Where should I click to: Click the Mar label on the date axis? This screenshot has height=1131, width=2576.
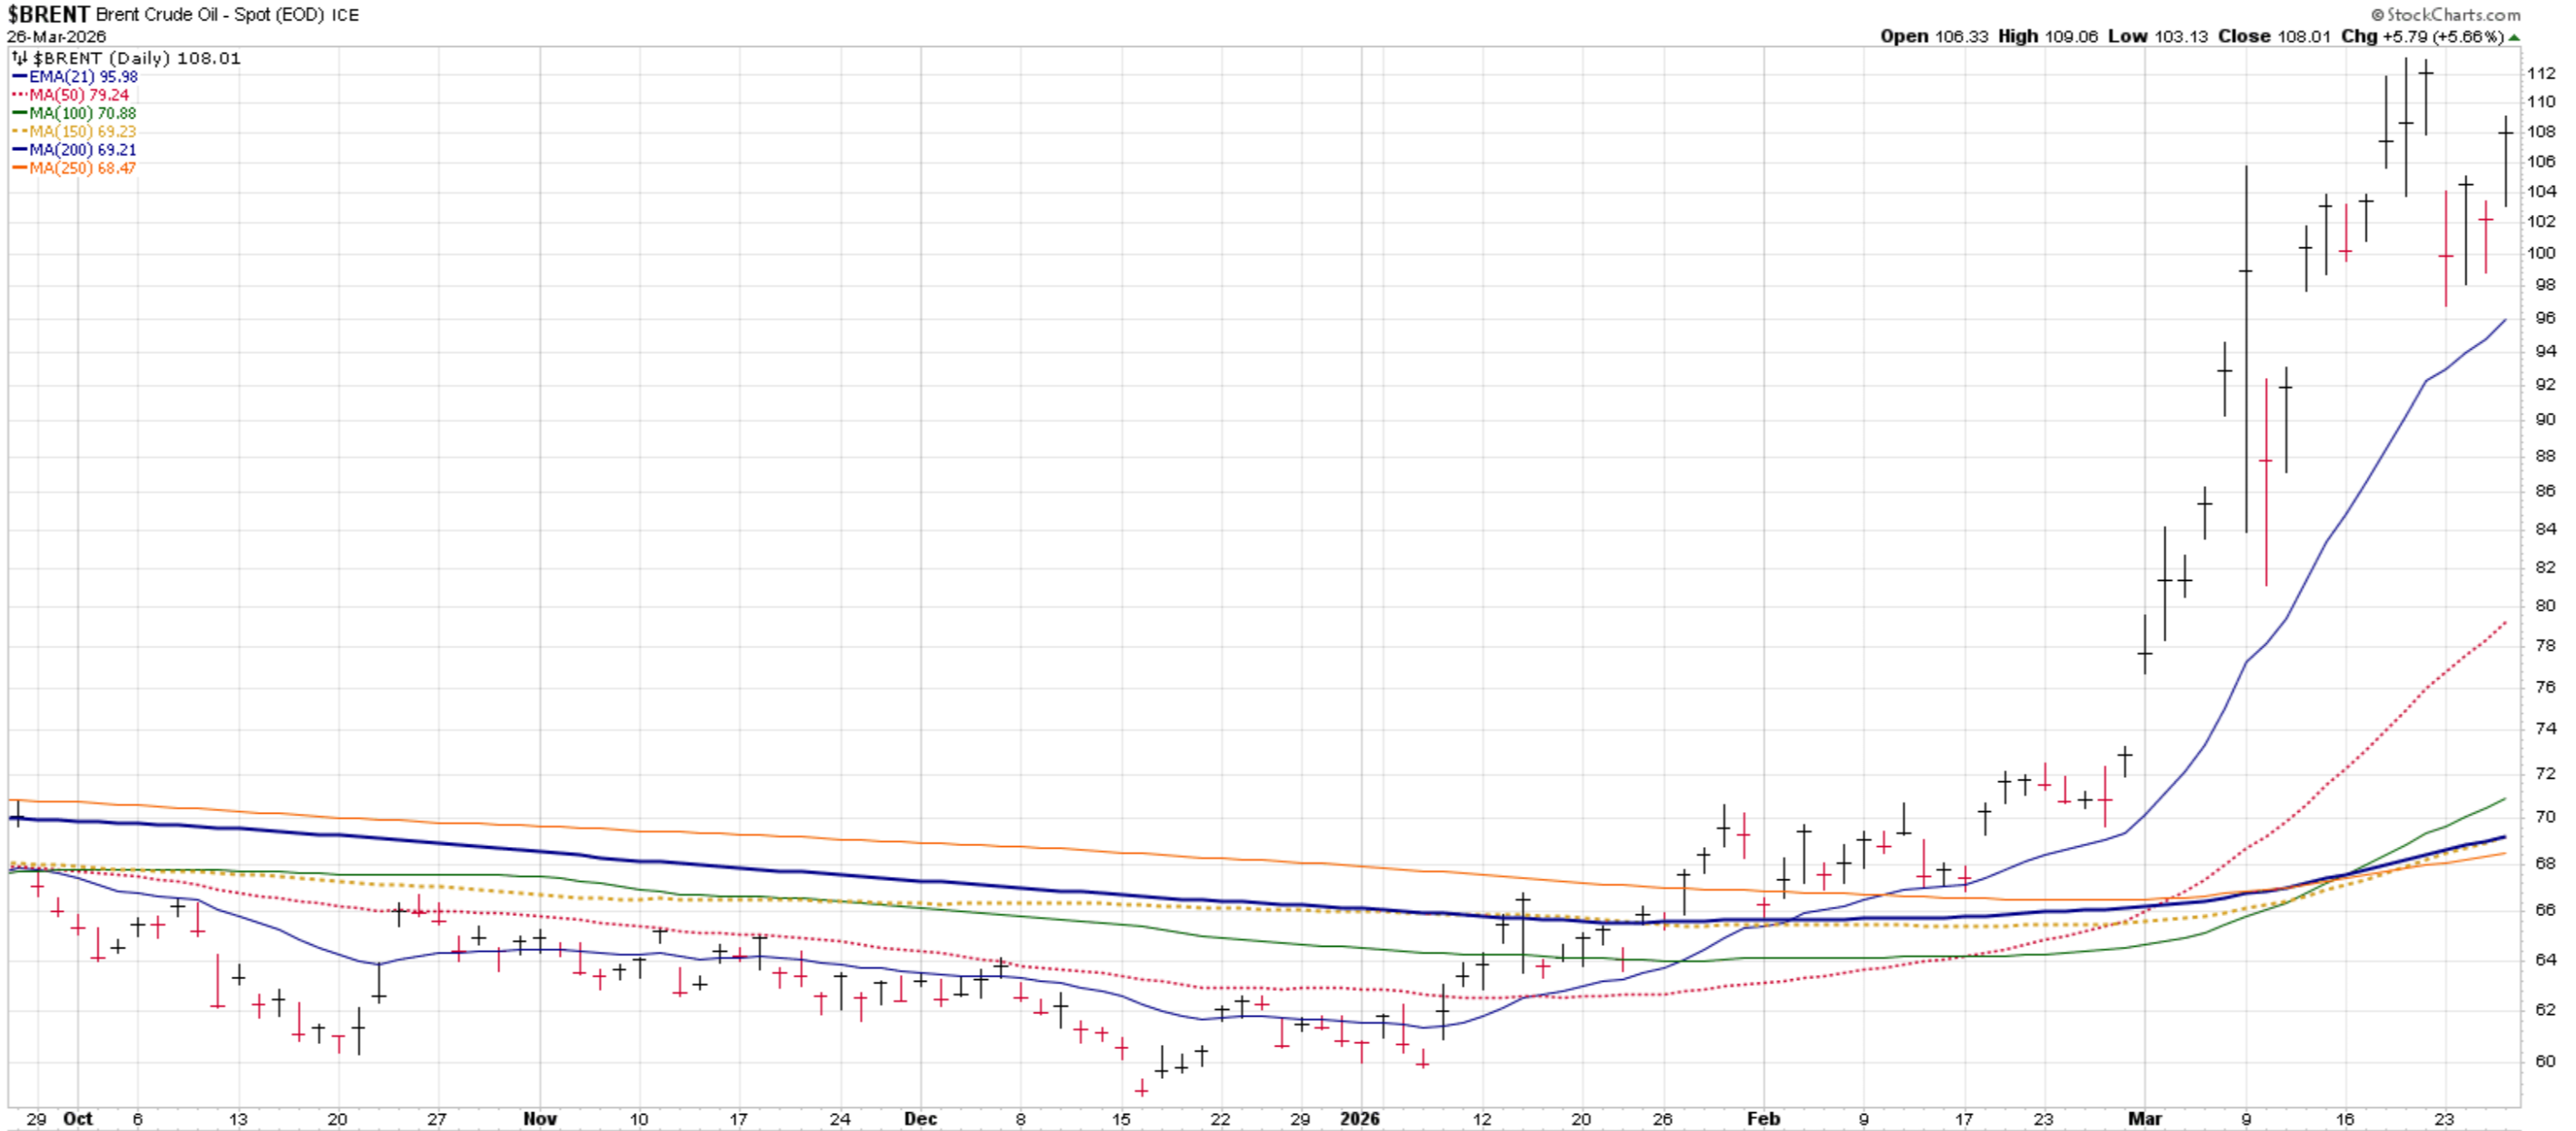pyautogui.click(x=2144, y=1118)
